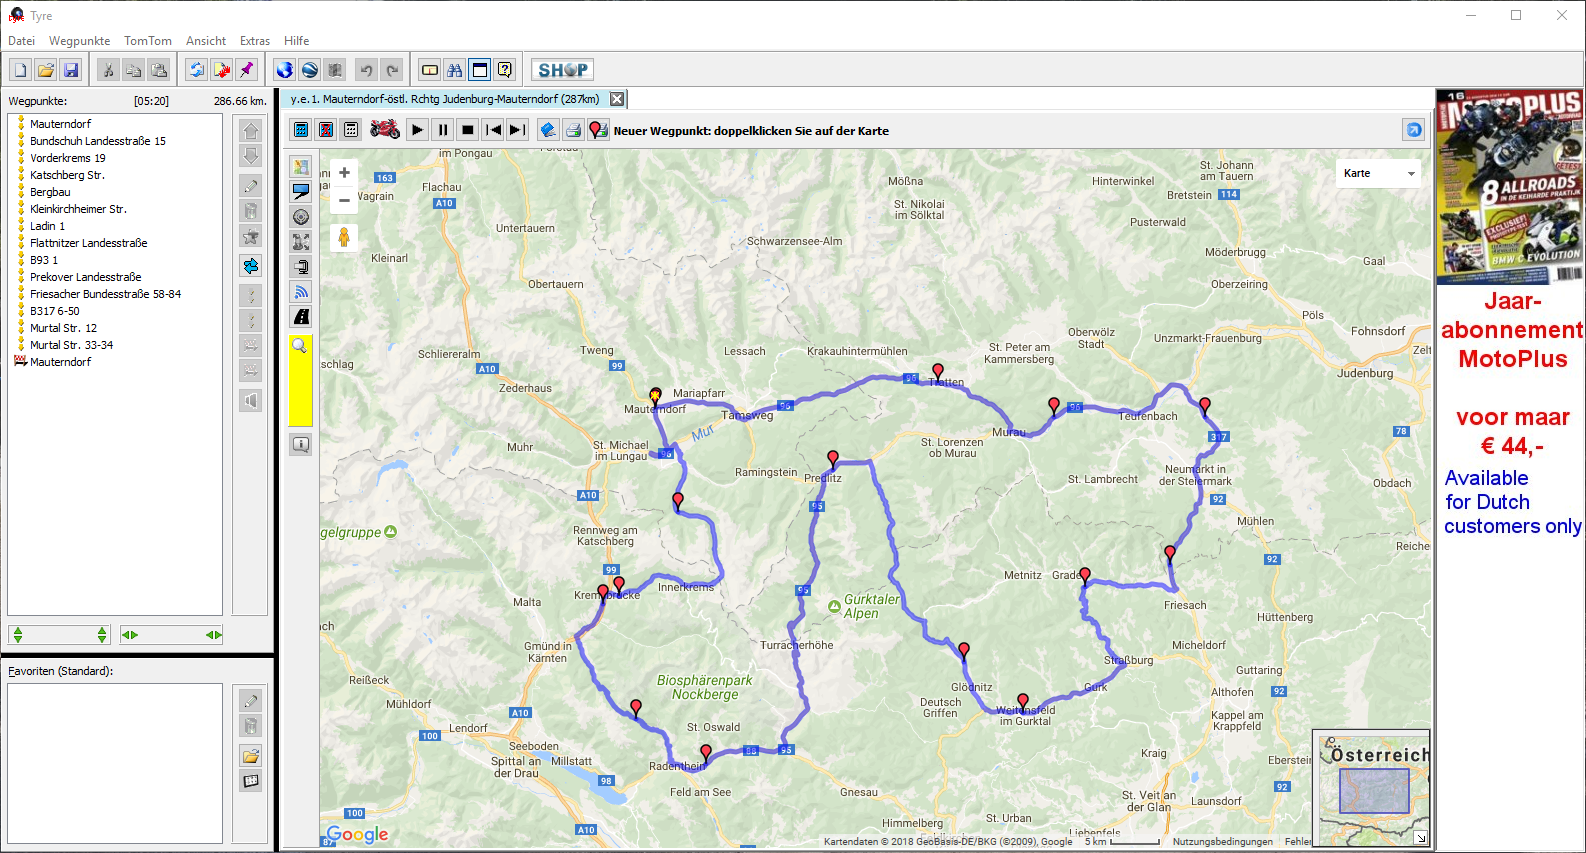The width and height of the screenshot is (1586, 853).
Task: Click the road view icon
Action: click(301, 317)
